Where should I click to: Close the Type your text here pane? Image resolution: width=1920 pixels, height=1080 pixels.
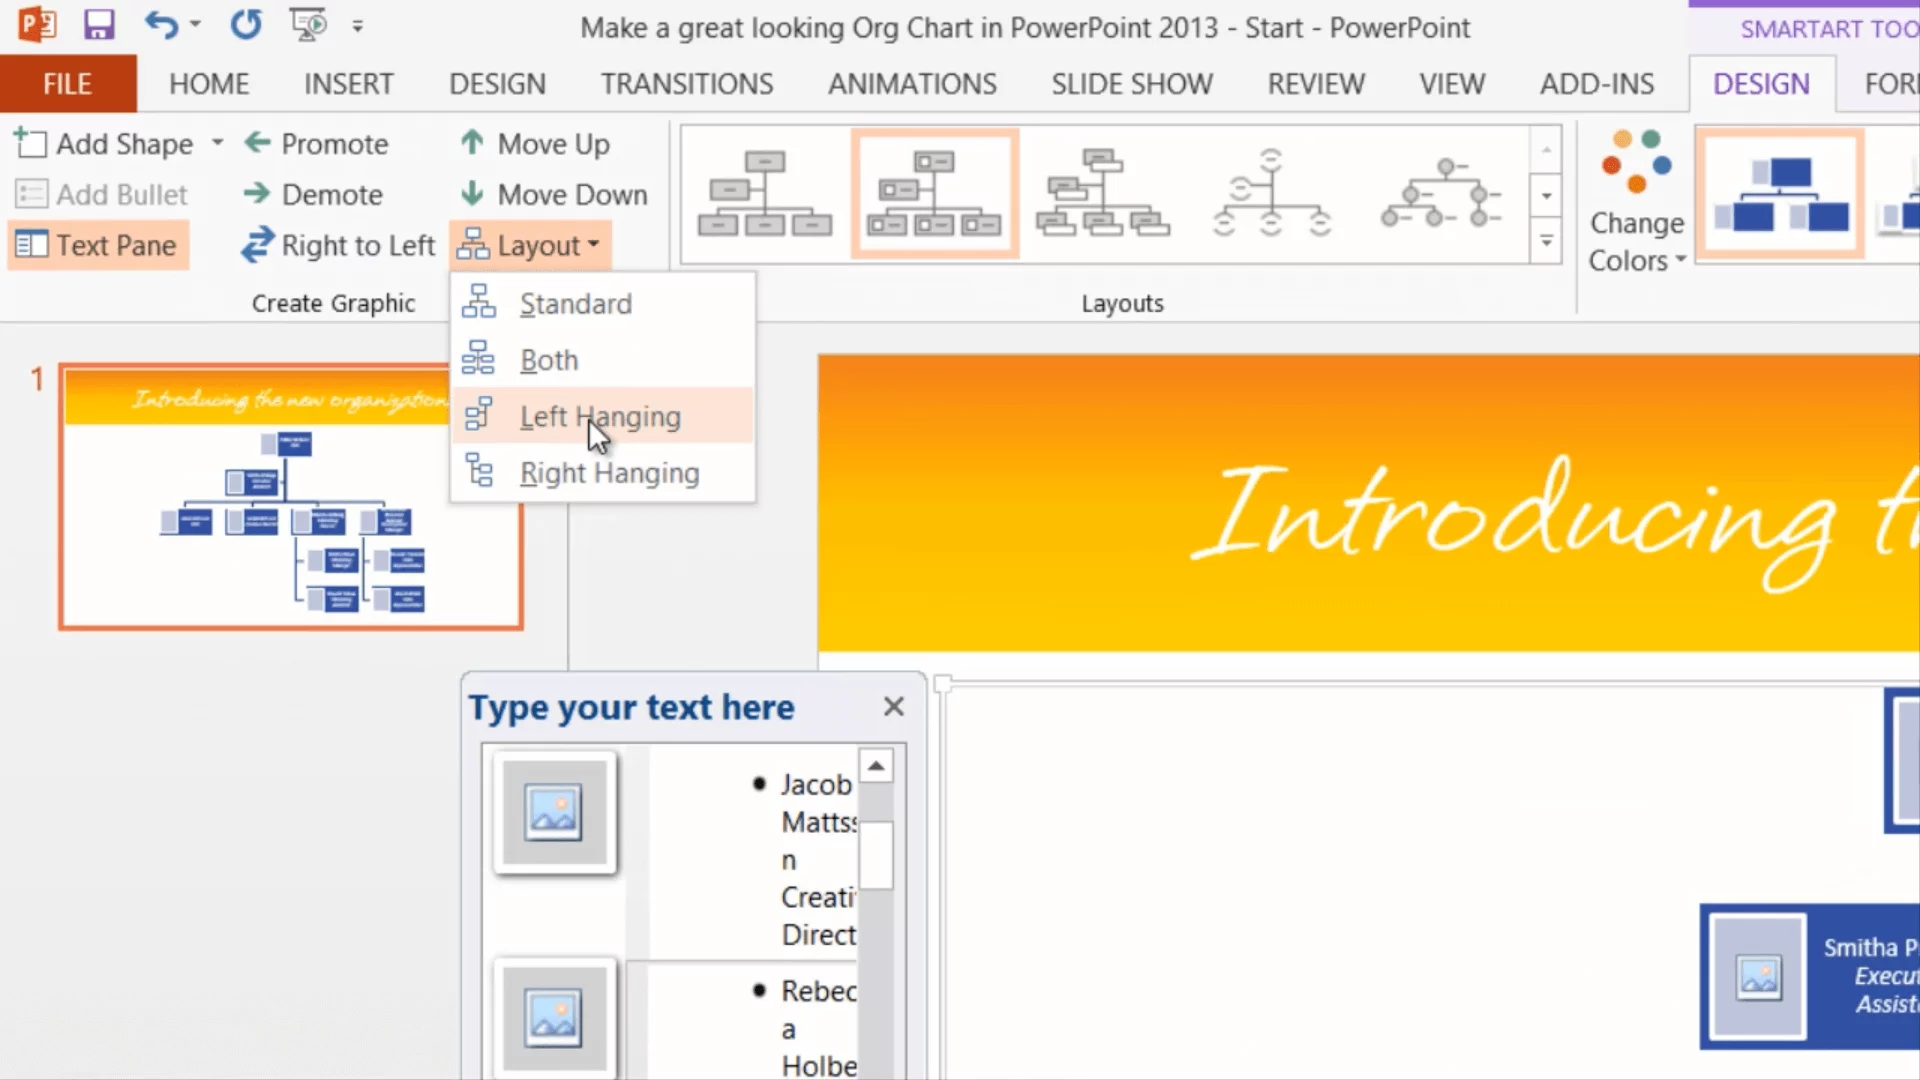click(x=893, y=707)
